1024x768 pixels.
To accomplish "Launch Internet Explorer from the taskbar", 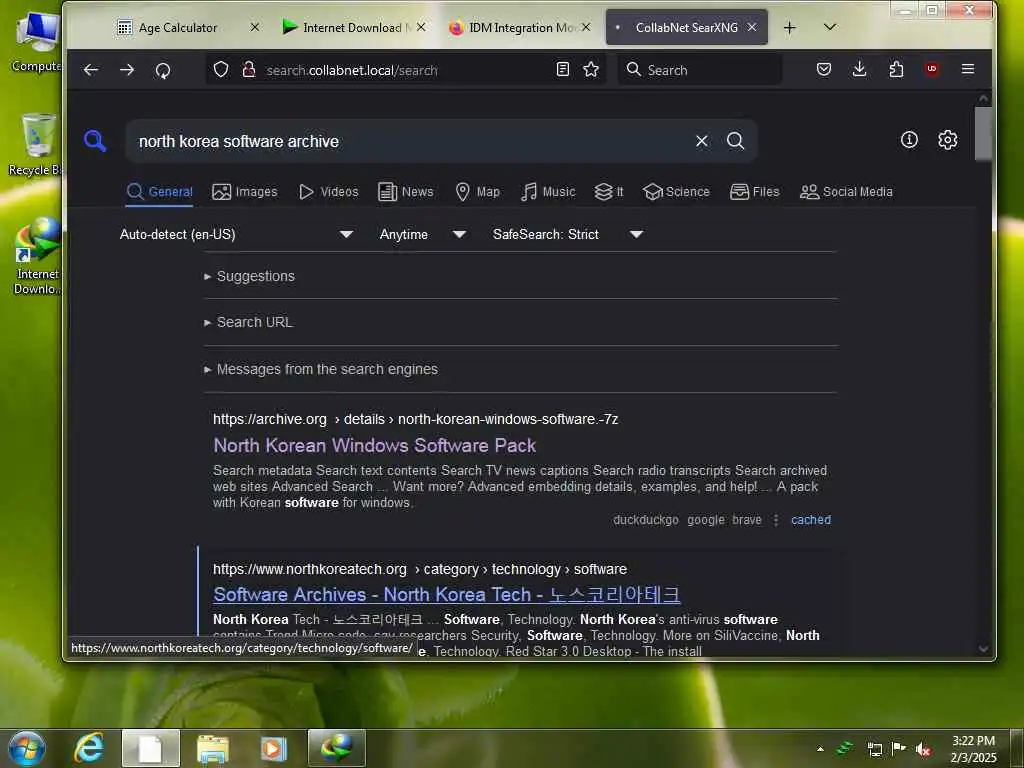I will [x=89, y=748].
